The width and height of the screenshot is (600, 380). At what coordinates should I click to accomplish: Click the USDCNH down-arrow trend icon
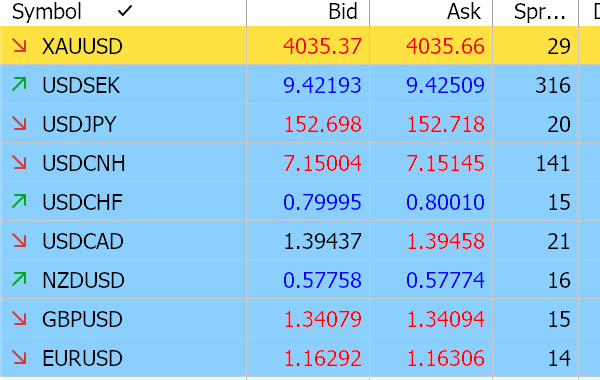(x=19, y=163)
